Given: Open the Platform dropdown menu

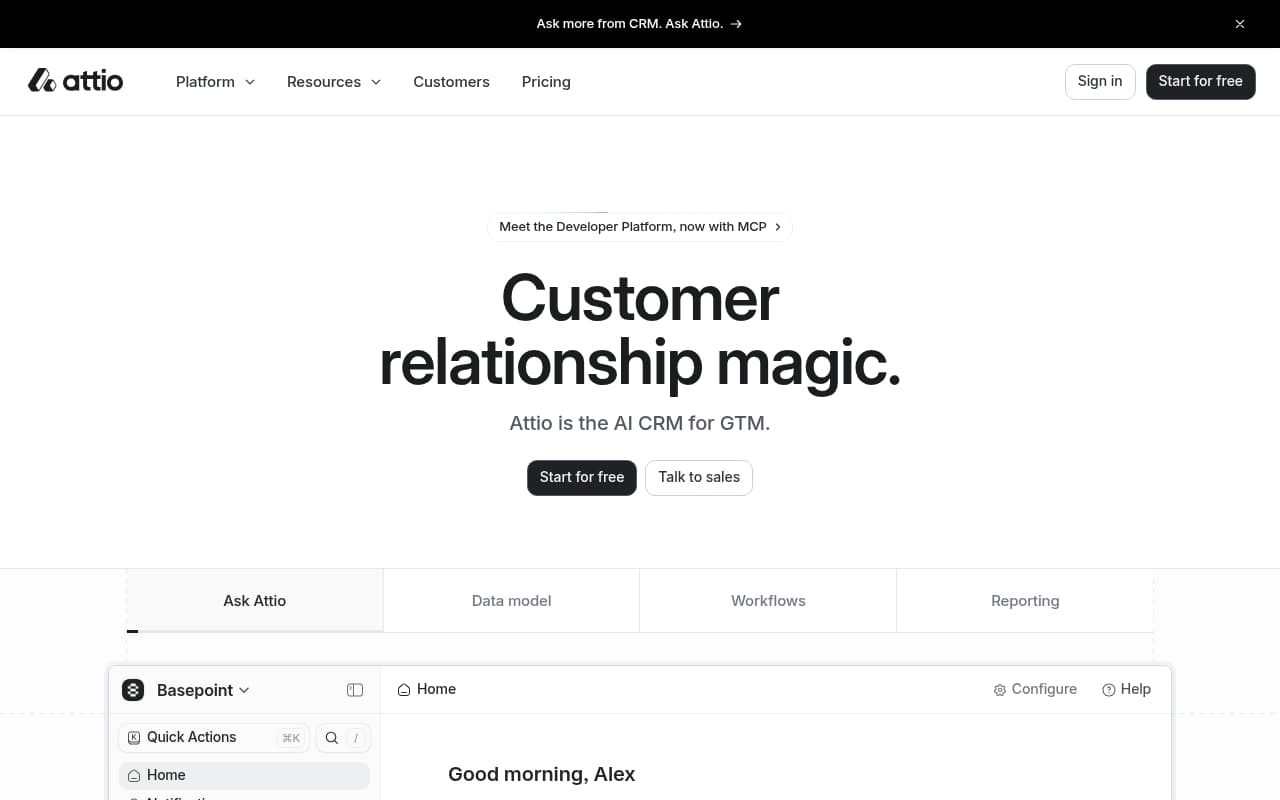Looking at the screenshot, I should pyautogui.click(x=214, y=81).
